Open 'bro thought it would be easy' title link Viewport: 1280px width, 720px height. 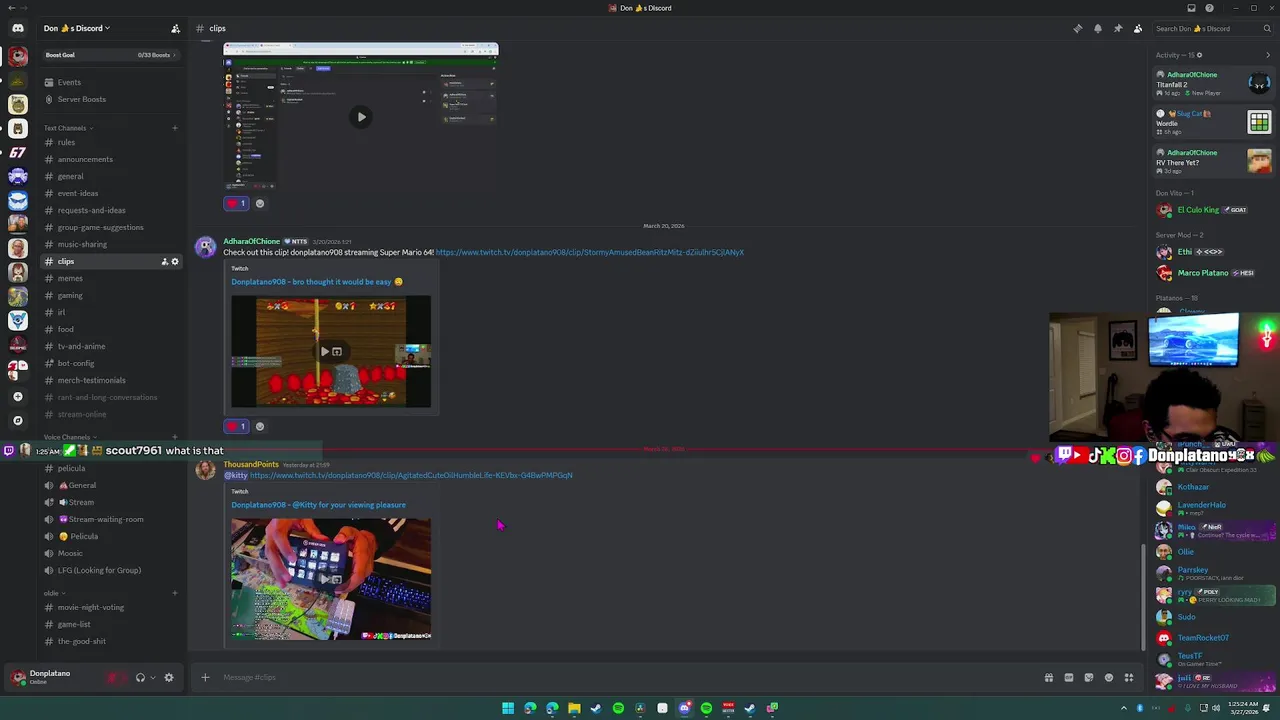(316, 282)
